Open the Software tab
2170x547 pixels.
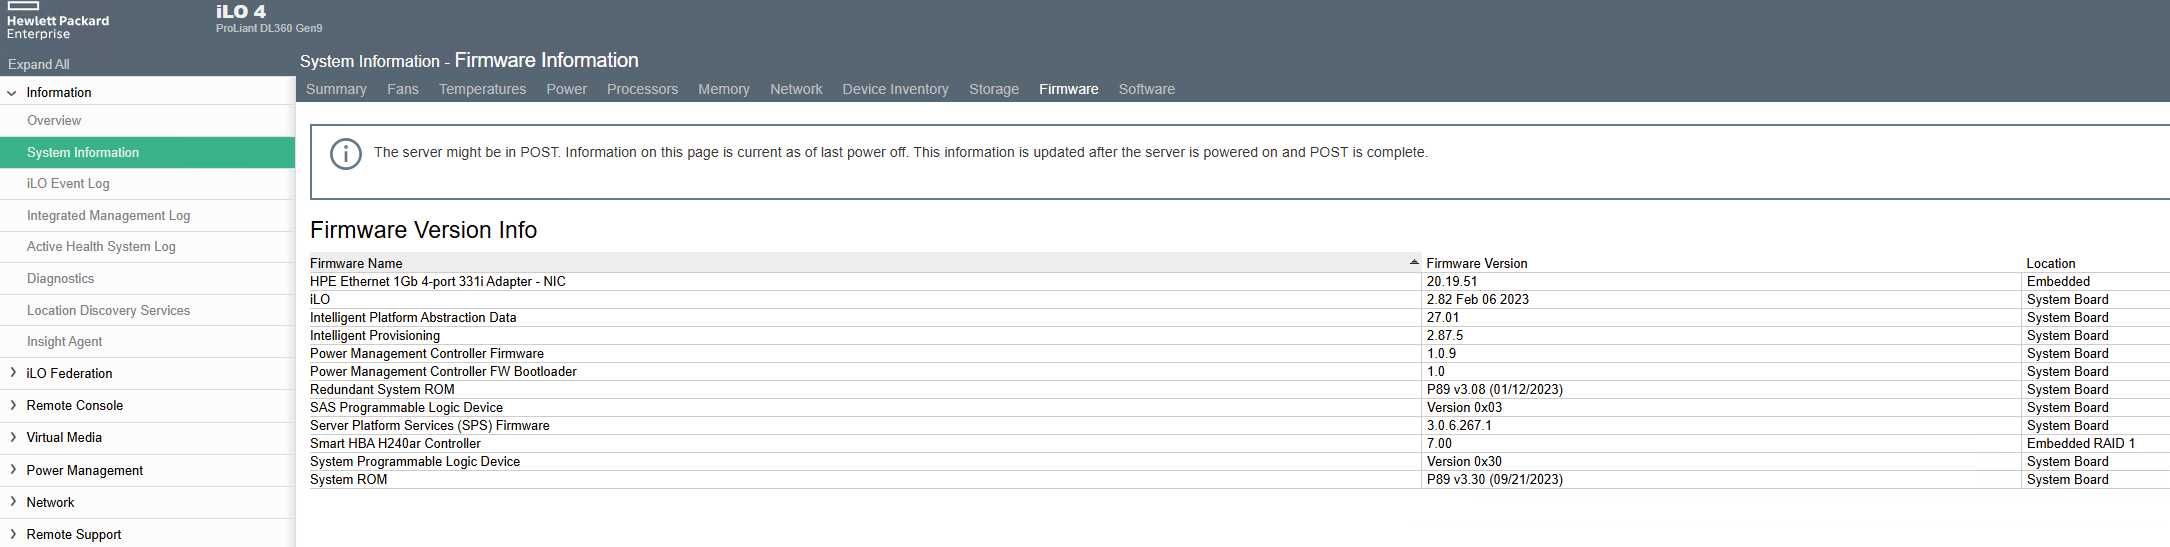[x=1146, y=89]
